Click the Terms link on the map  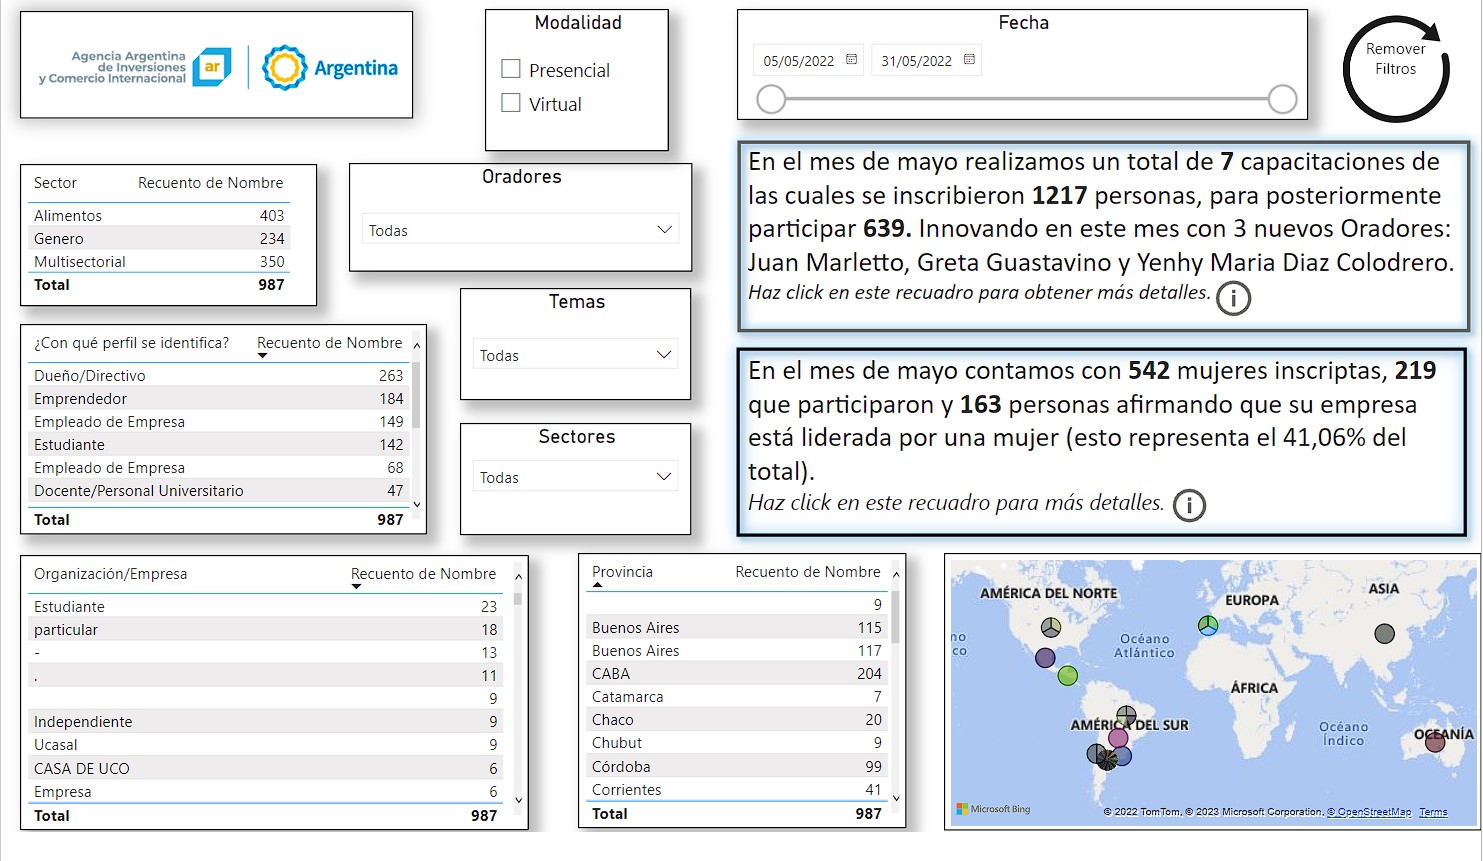point(1433,812)
